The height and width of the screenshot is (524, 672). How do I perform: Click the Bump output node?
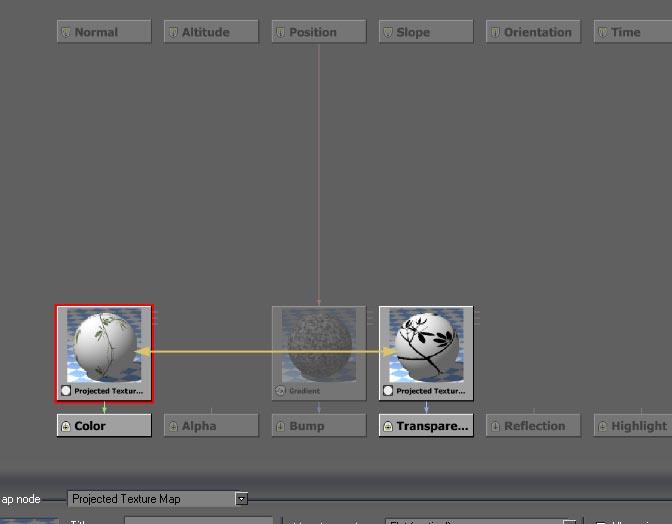319,426
